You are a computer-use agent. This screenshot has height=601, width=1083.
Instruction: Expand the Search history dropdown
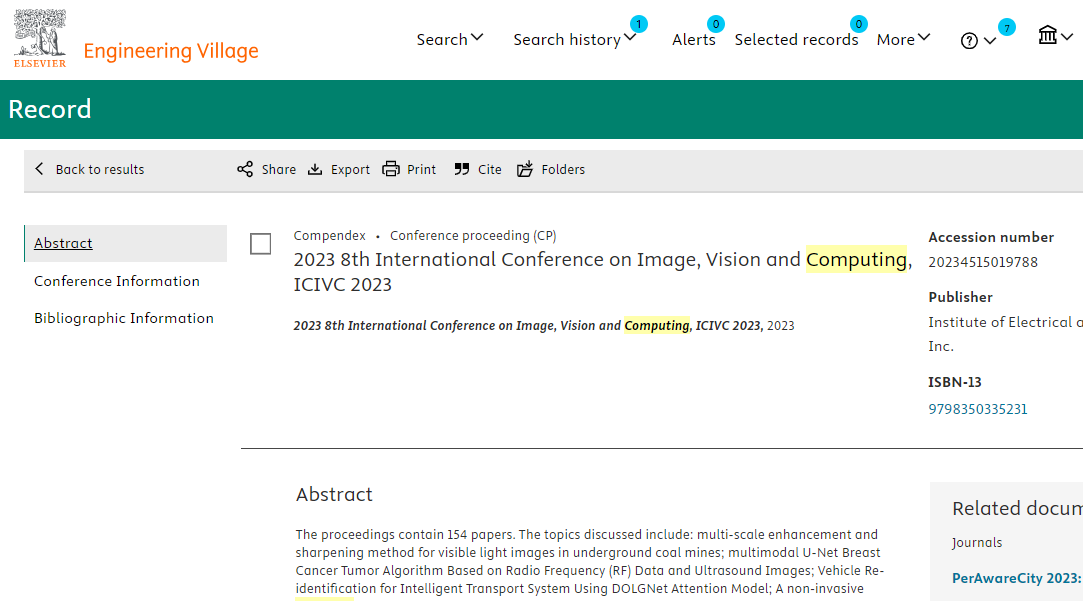coord(574,39)
